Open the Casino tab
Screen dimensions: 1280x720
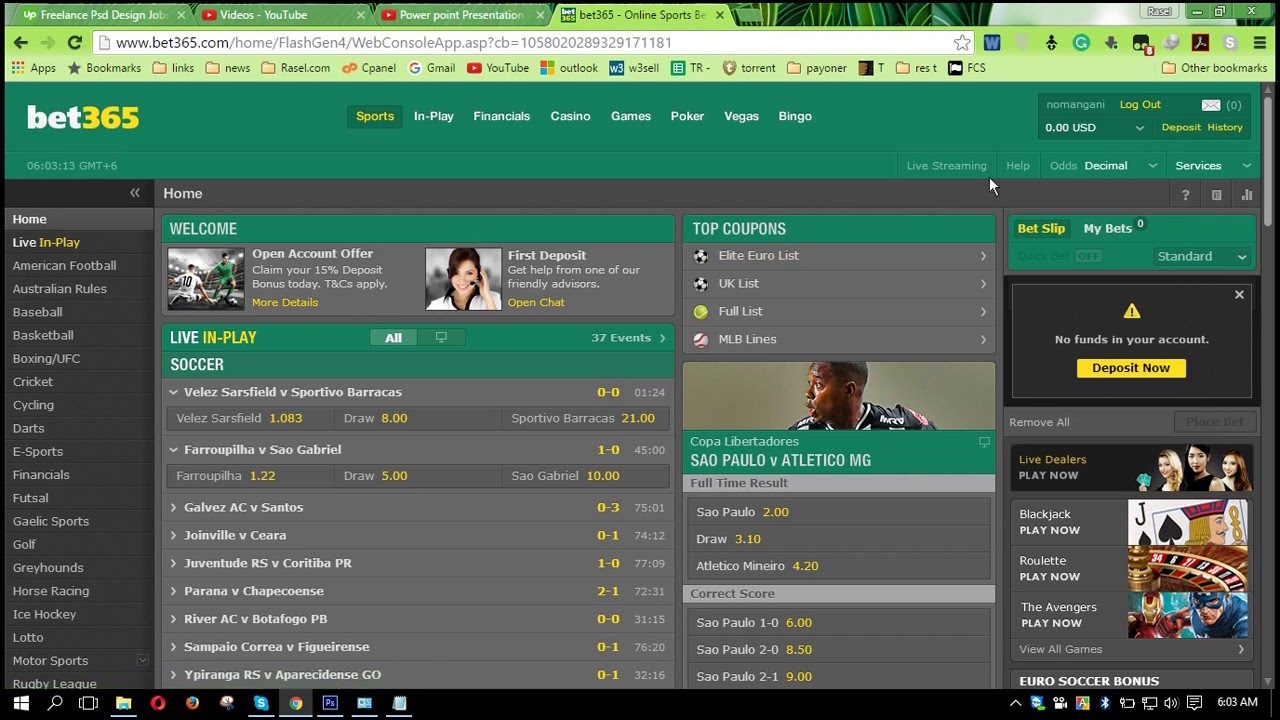tap(570, 116)
